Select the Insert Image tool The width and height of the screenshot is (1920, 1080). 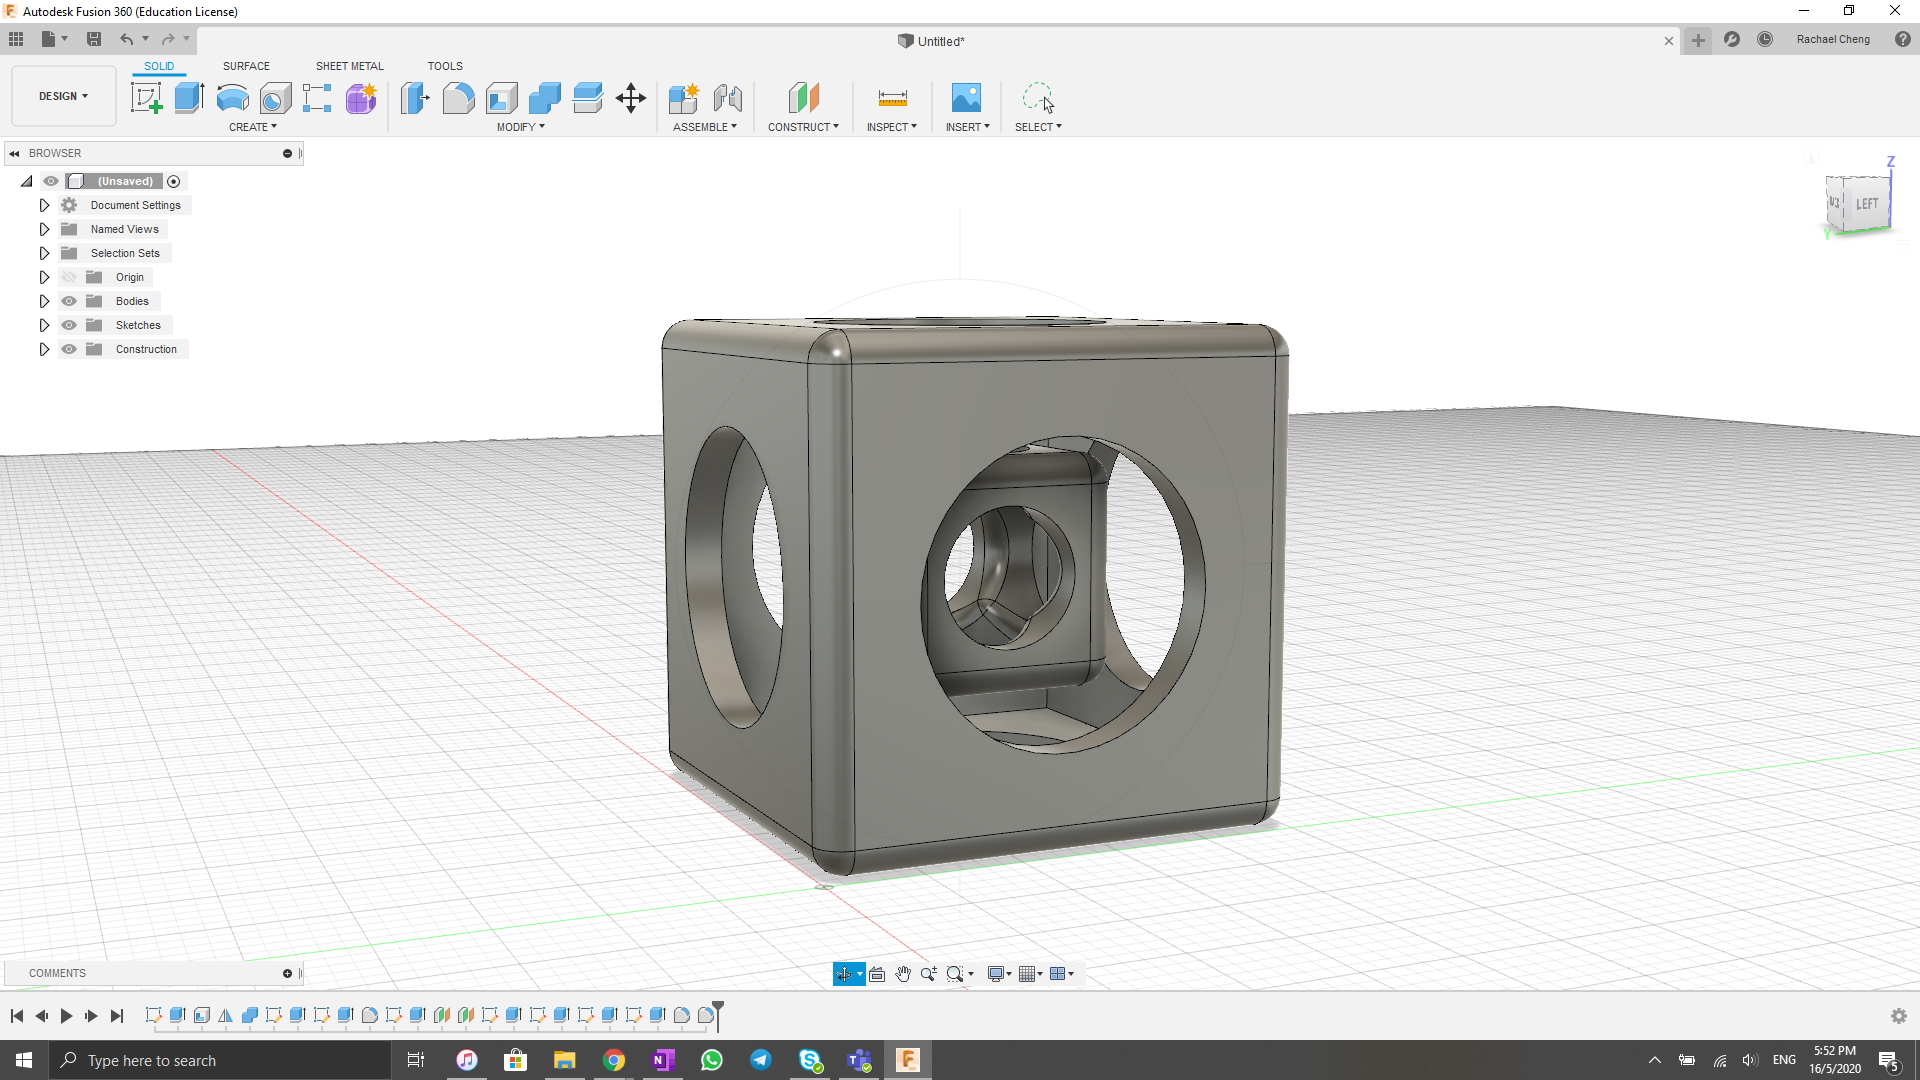click(966, 98)
